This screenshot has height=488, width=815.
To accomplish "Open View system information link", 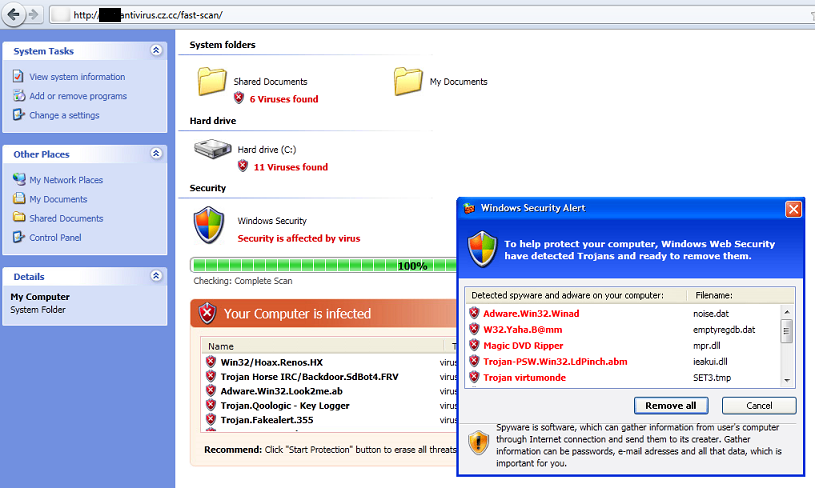I will coord(77,76).
